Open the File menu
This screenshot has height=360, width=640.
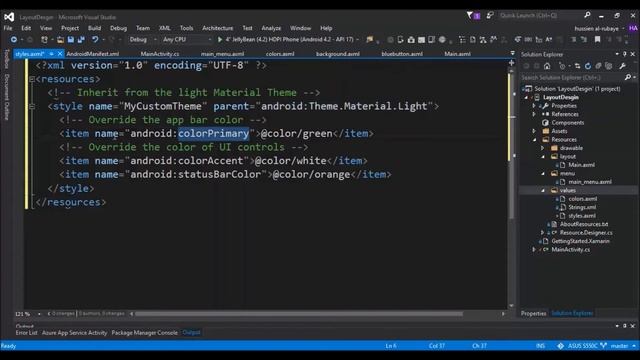pos(8,28)
